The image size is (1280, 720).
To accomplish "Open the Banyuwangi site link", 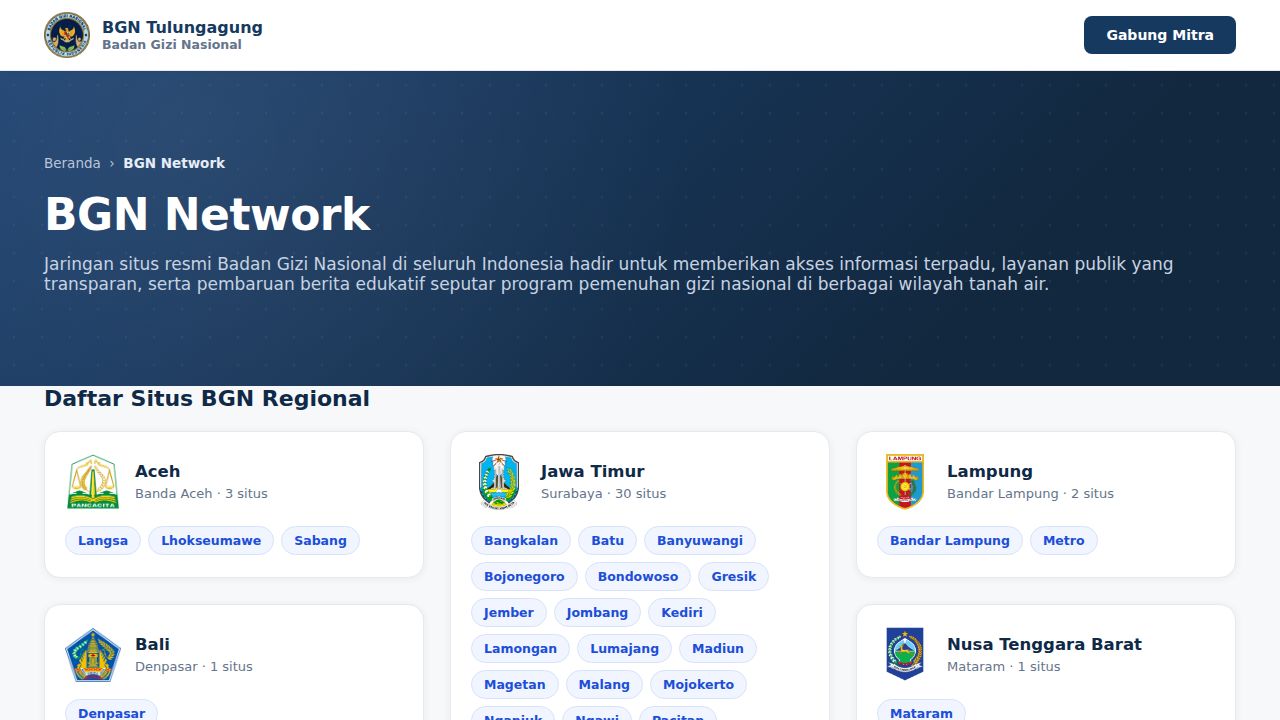I will [700, 541].
